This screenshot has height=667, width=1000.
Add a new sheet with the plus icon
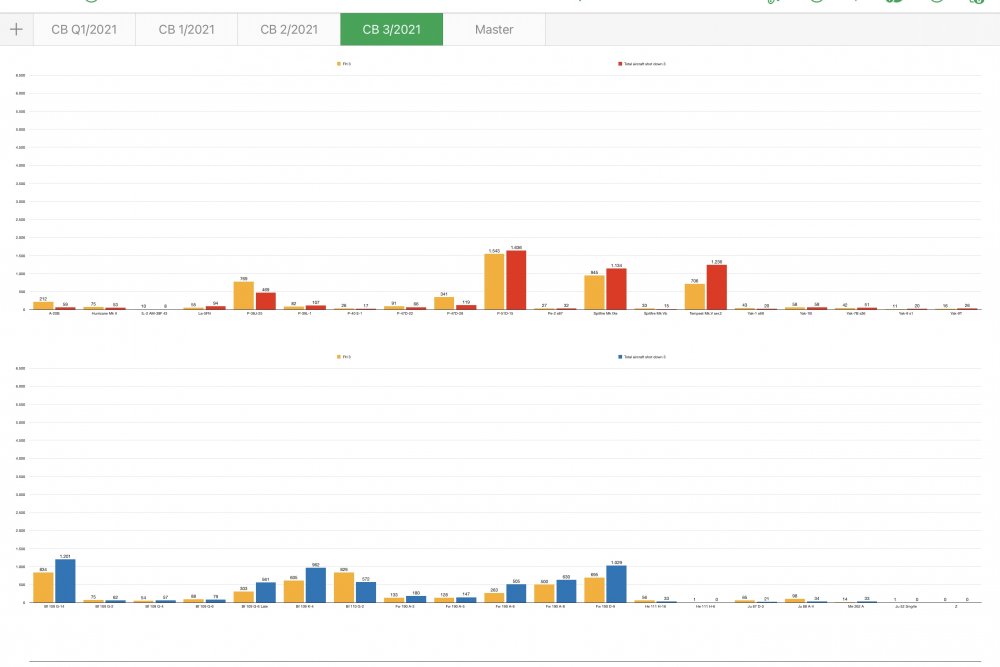coord(17,29)
